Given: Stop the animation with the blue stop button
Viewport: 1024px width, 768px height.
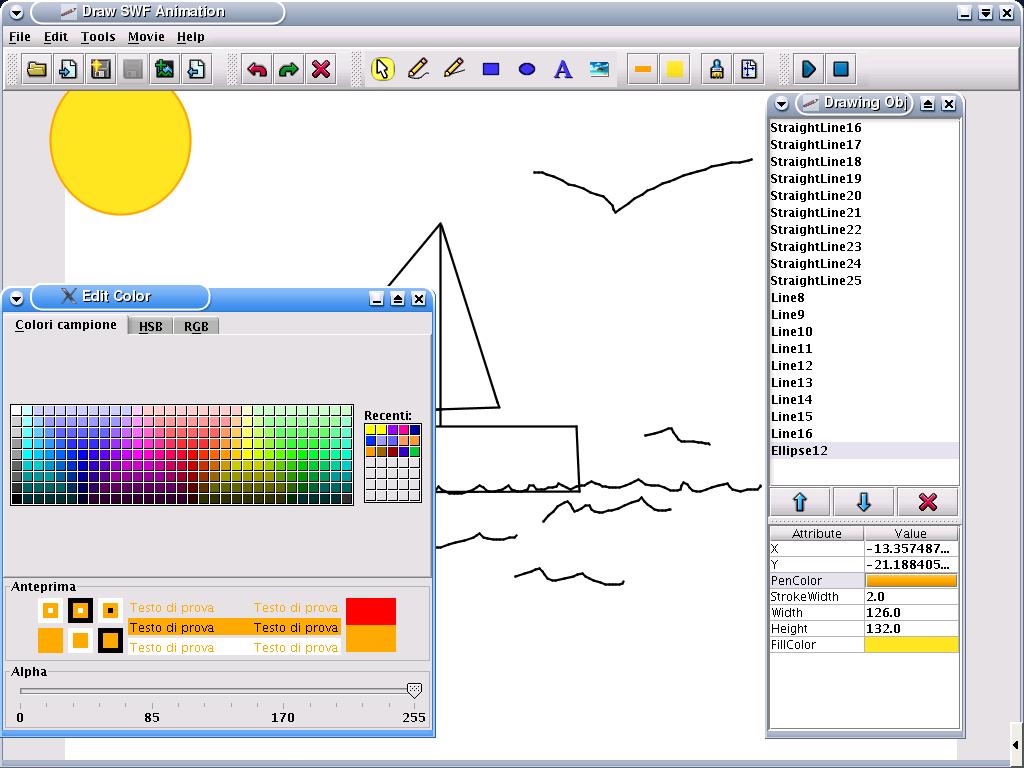Looking at the screenshot, I should pyautogui.click(x=841, y=69).
